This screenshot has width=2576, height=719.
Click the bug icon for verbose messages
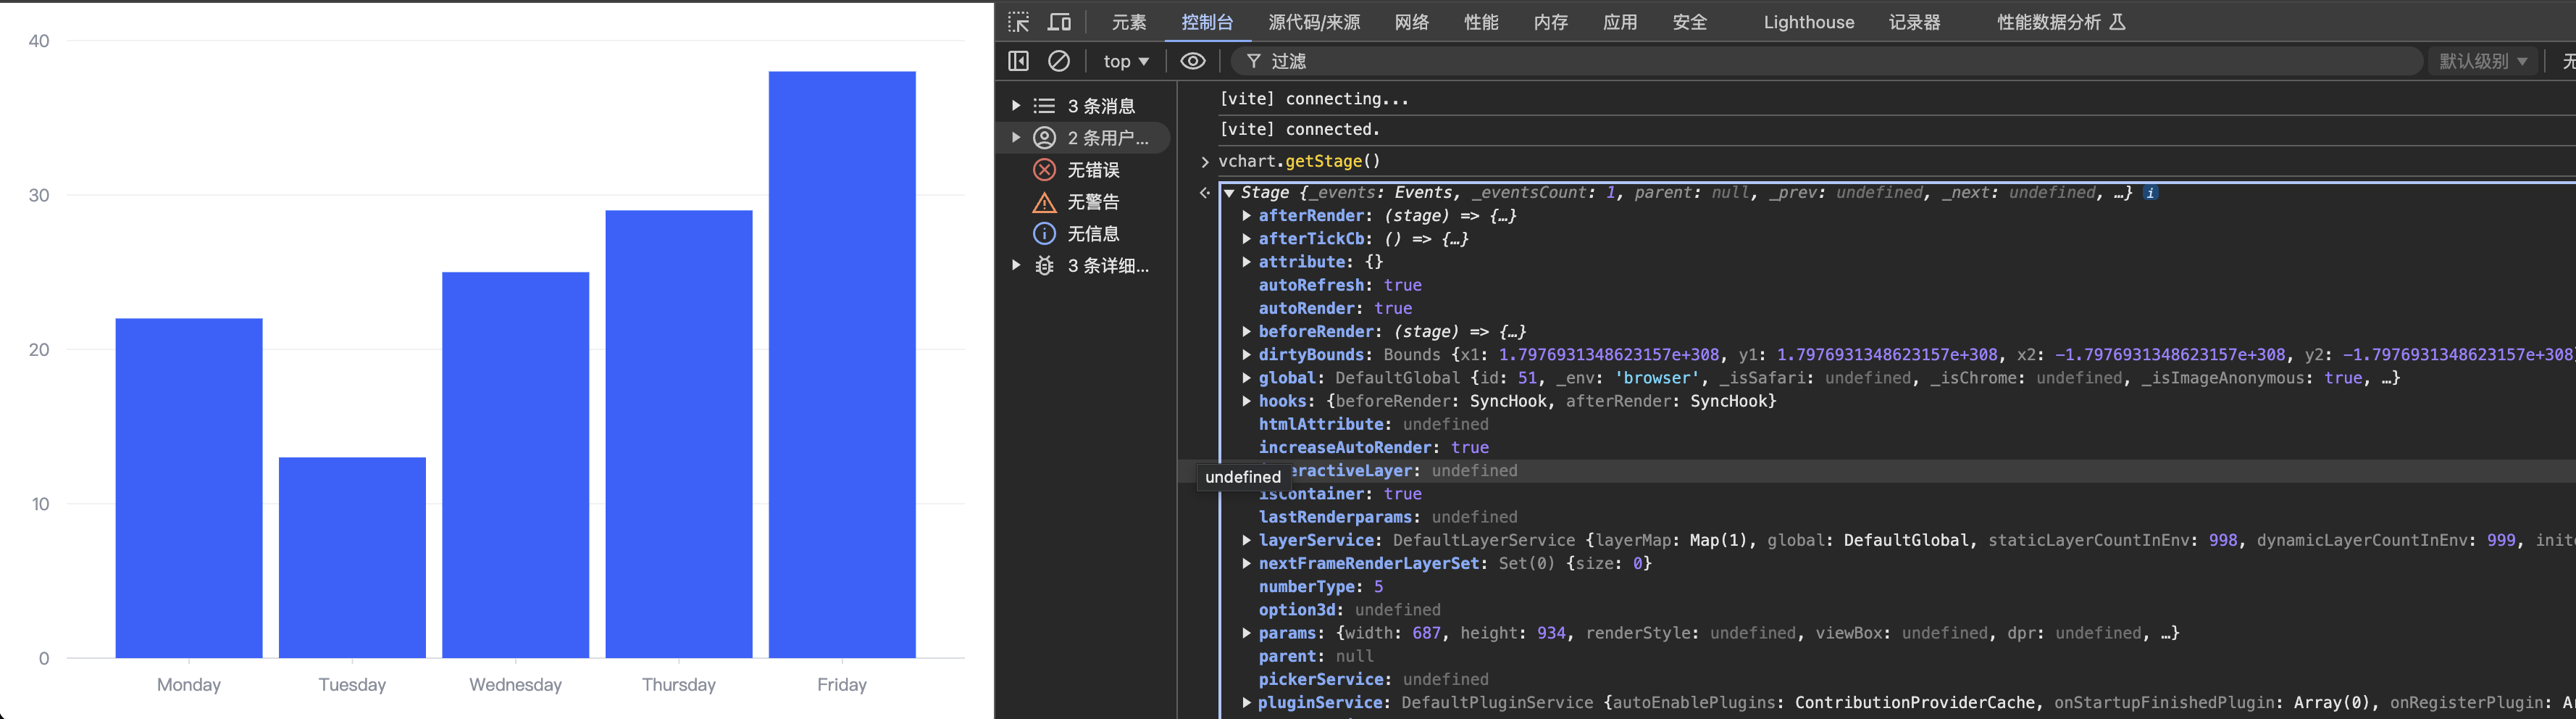coord(1044,265)
